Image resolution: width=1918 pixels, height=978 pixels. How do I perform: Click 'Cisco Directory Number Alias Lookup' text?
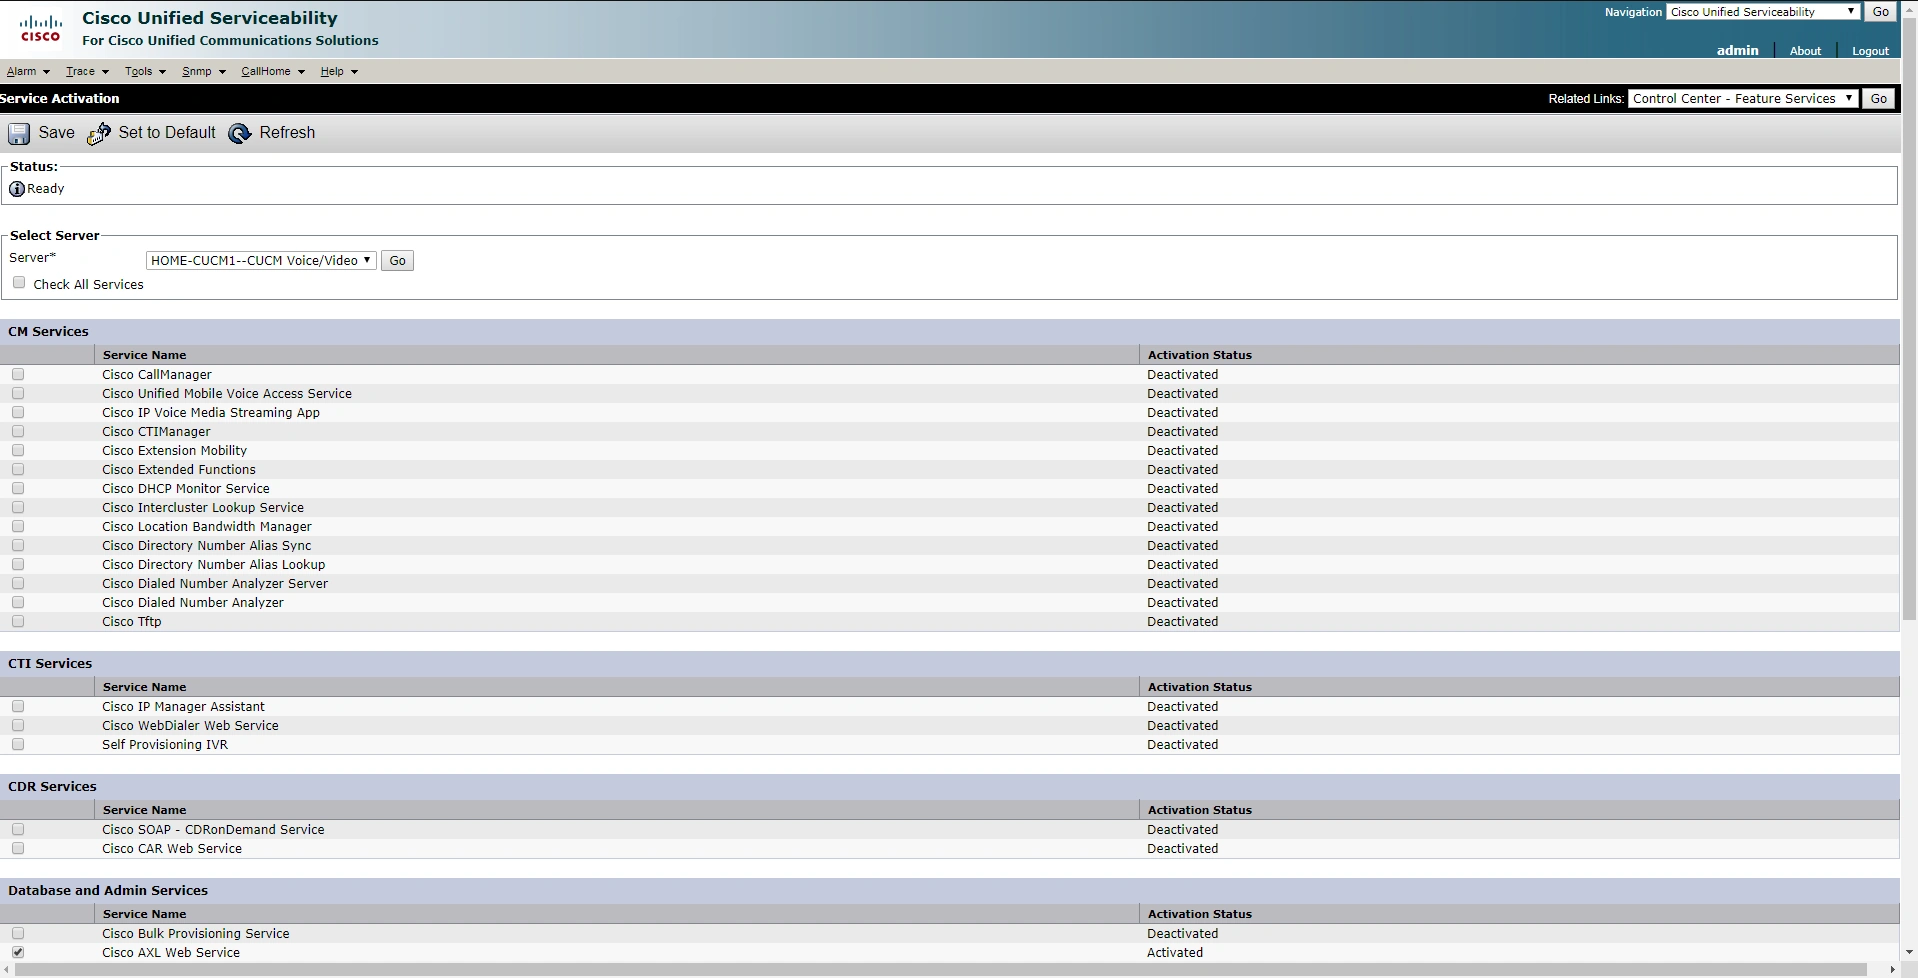214,564
